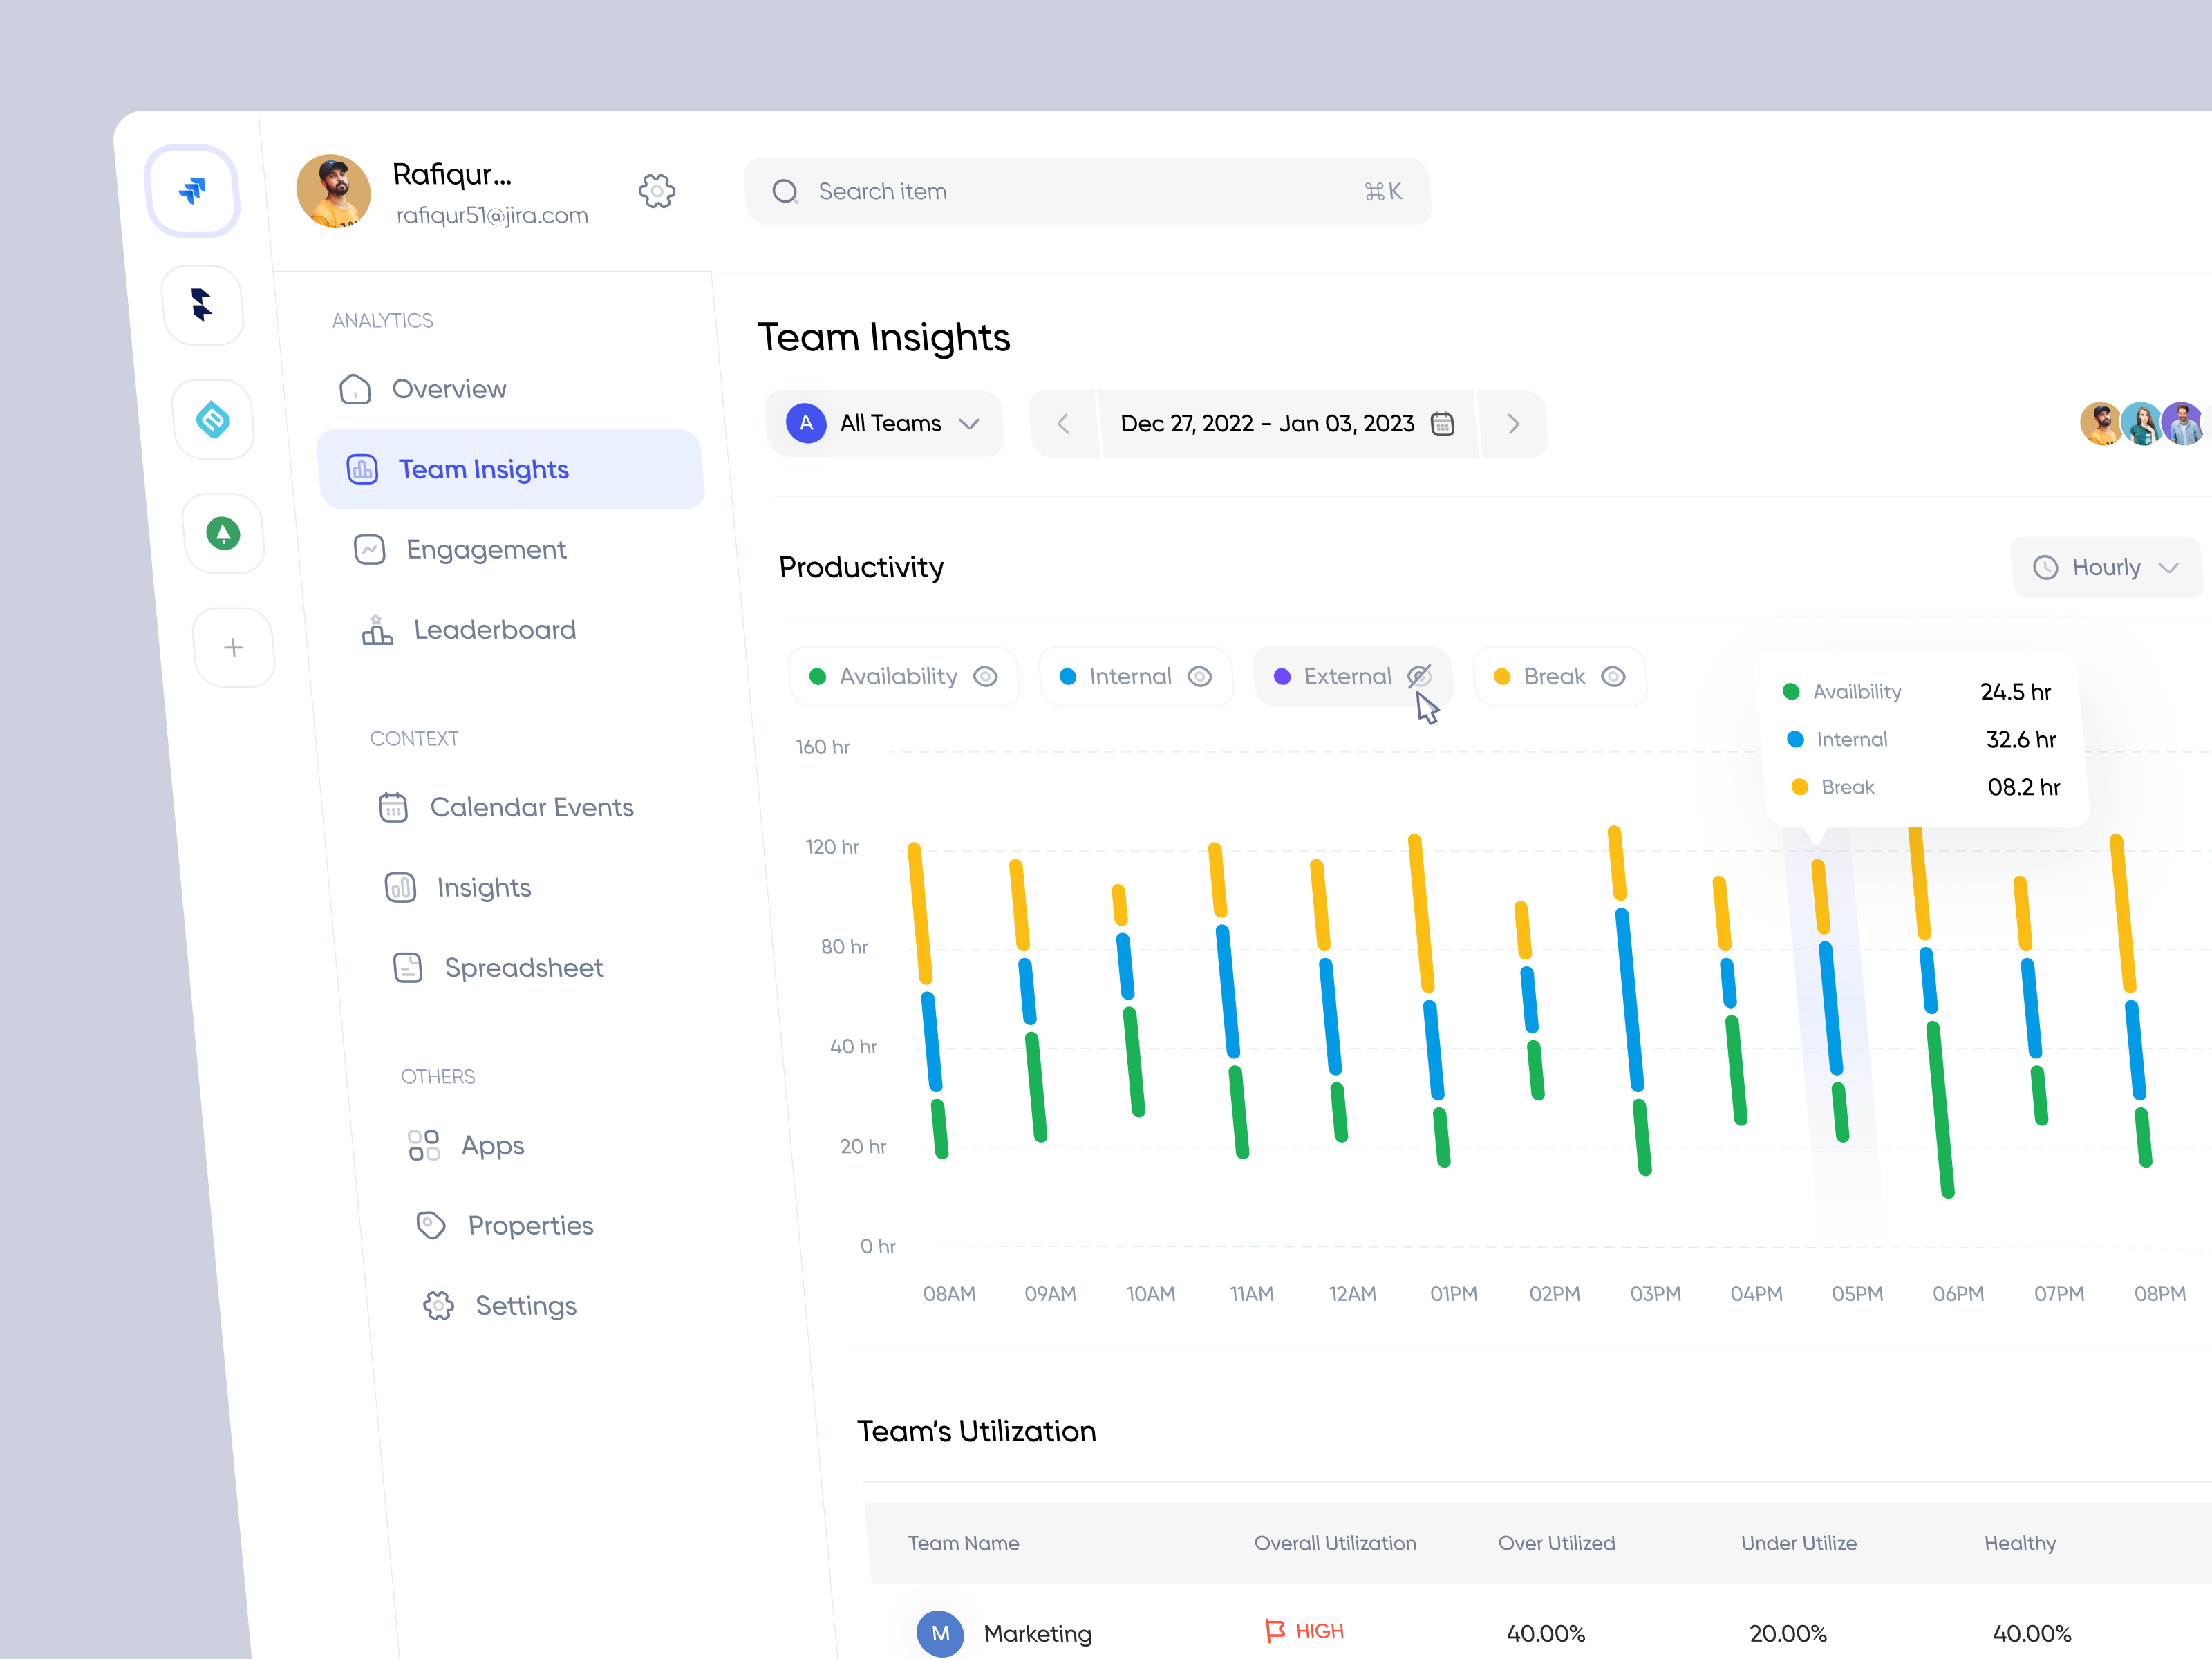
Task: Open Engagement in analytics menu
Action: (x=486, y=550)
